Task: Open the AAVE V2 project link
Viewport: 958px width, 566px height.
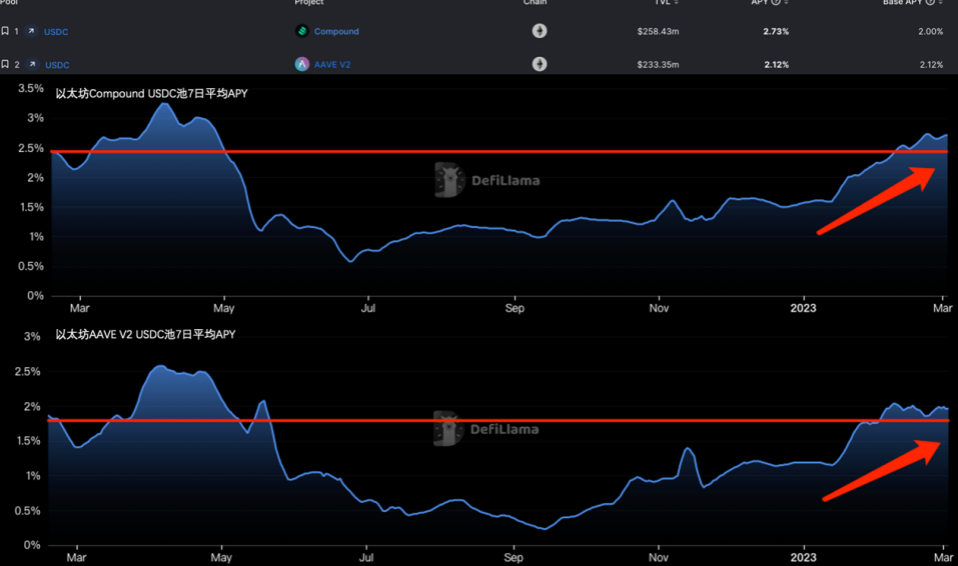Action: tap(332, 64)
